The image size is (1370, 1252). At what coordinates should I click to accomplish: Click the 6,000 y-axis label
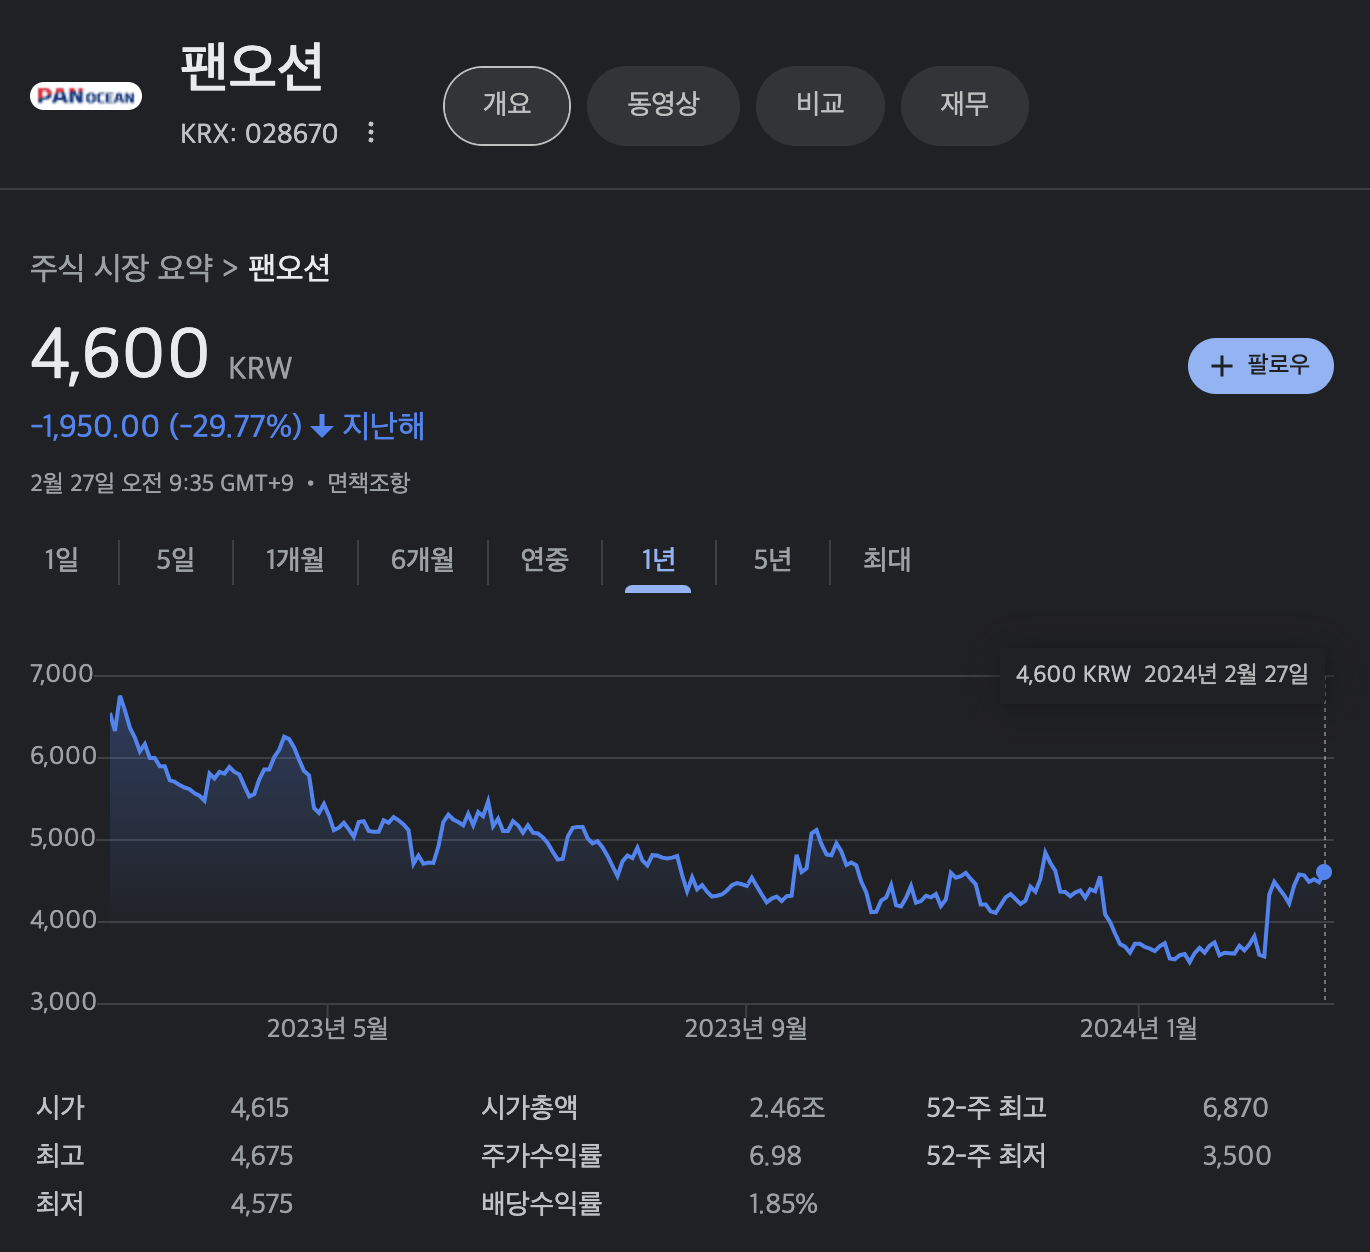click(63, 756)
